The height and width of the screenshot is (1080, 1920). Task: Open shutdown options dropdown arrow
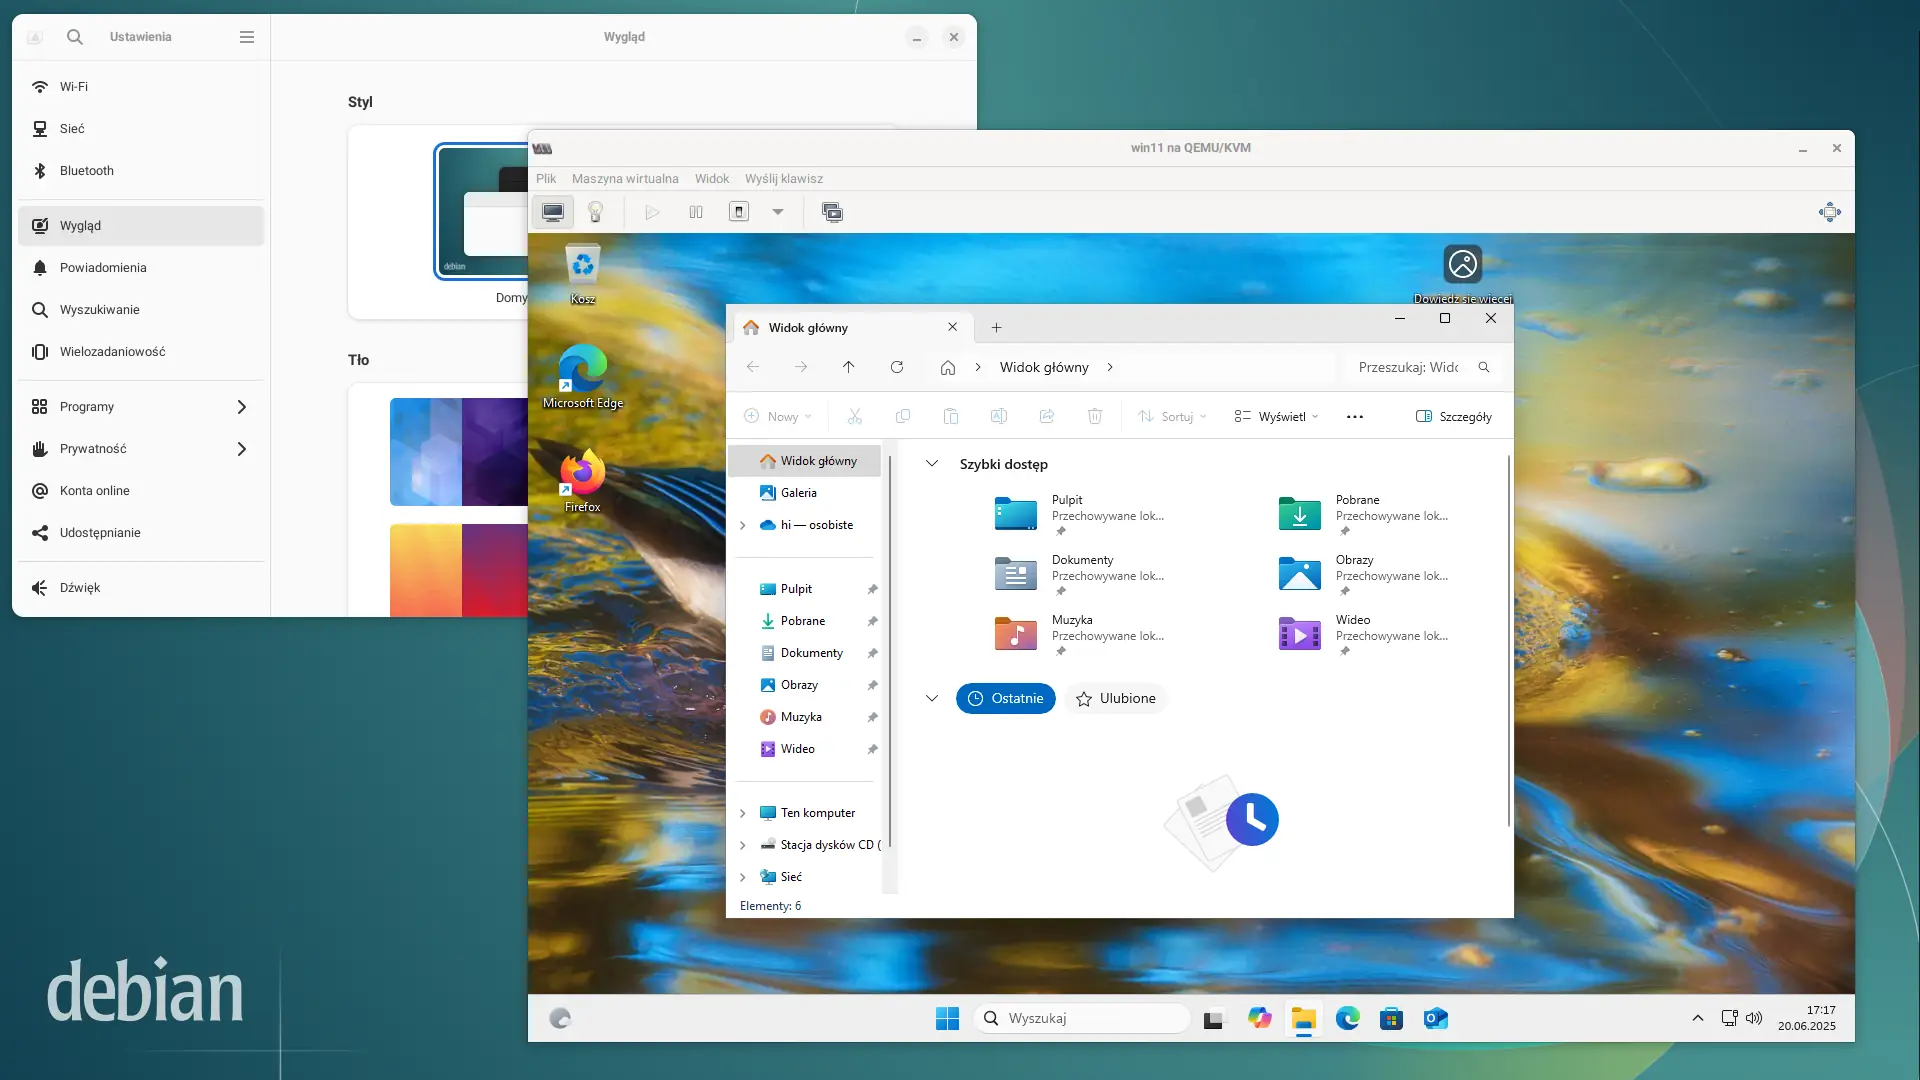[x=778, y=212]
